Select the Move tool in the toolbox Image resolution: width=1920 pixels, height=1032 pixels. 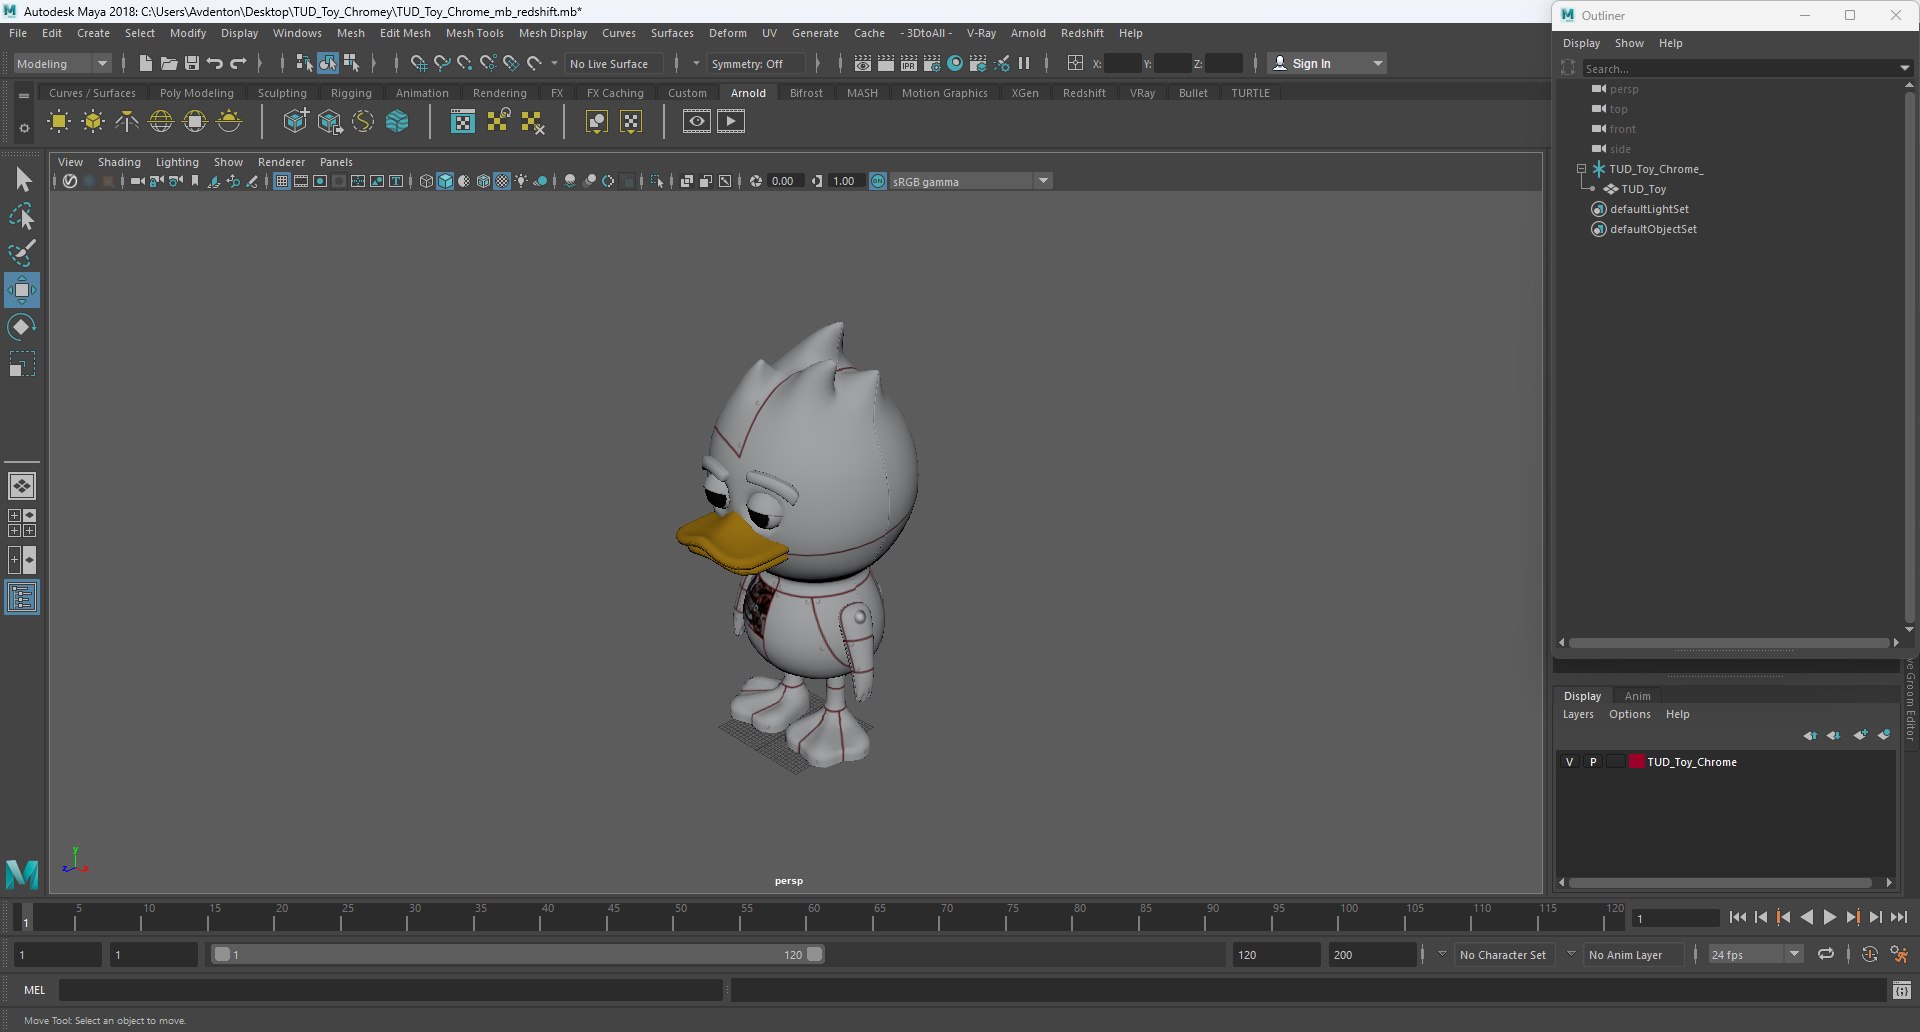[22, 290]
